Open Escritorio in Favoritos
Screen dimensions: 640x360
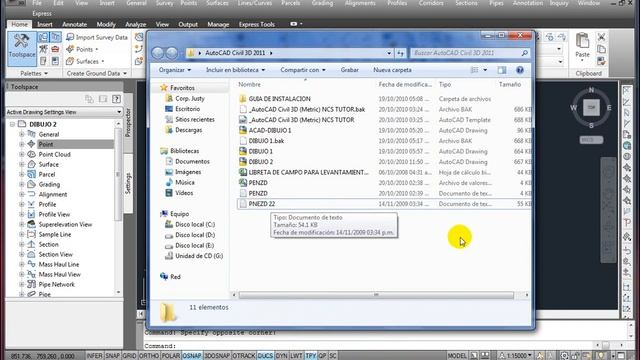(187, 109)
